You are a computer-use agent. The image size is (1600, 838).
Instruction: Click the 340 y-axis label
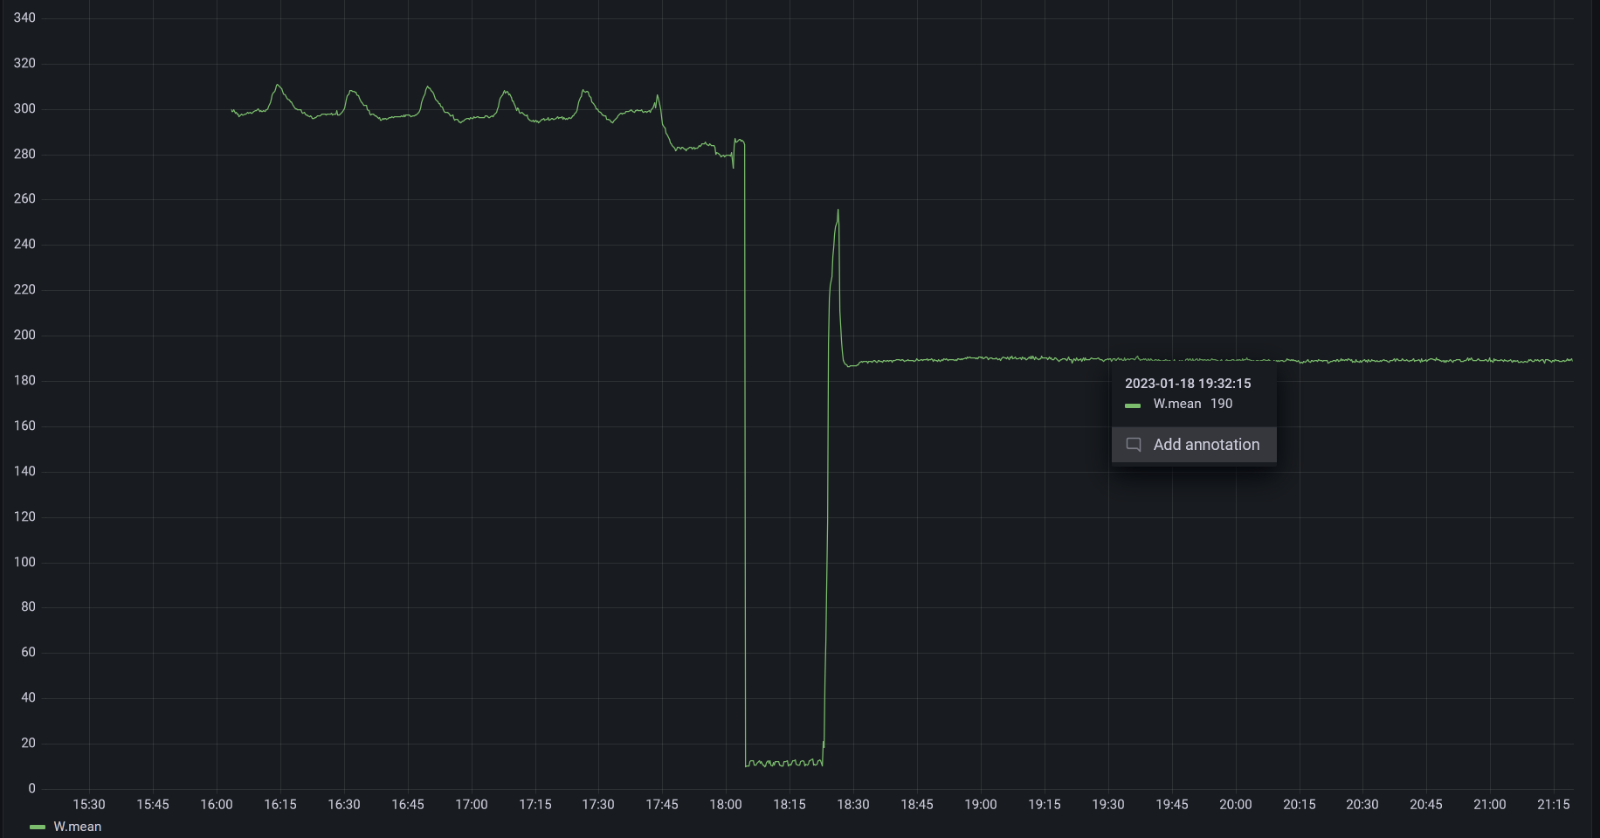[24, 18]
